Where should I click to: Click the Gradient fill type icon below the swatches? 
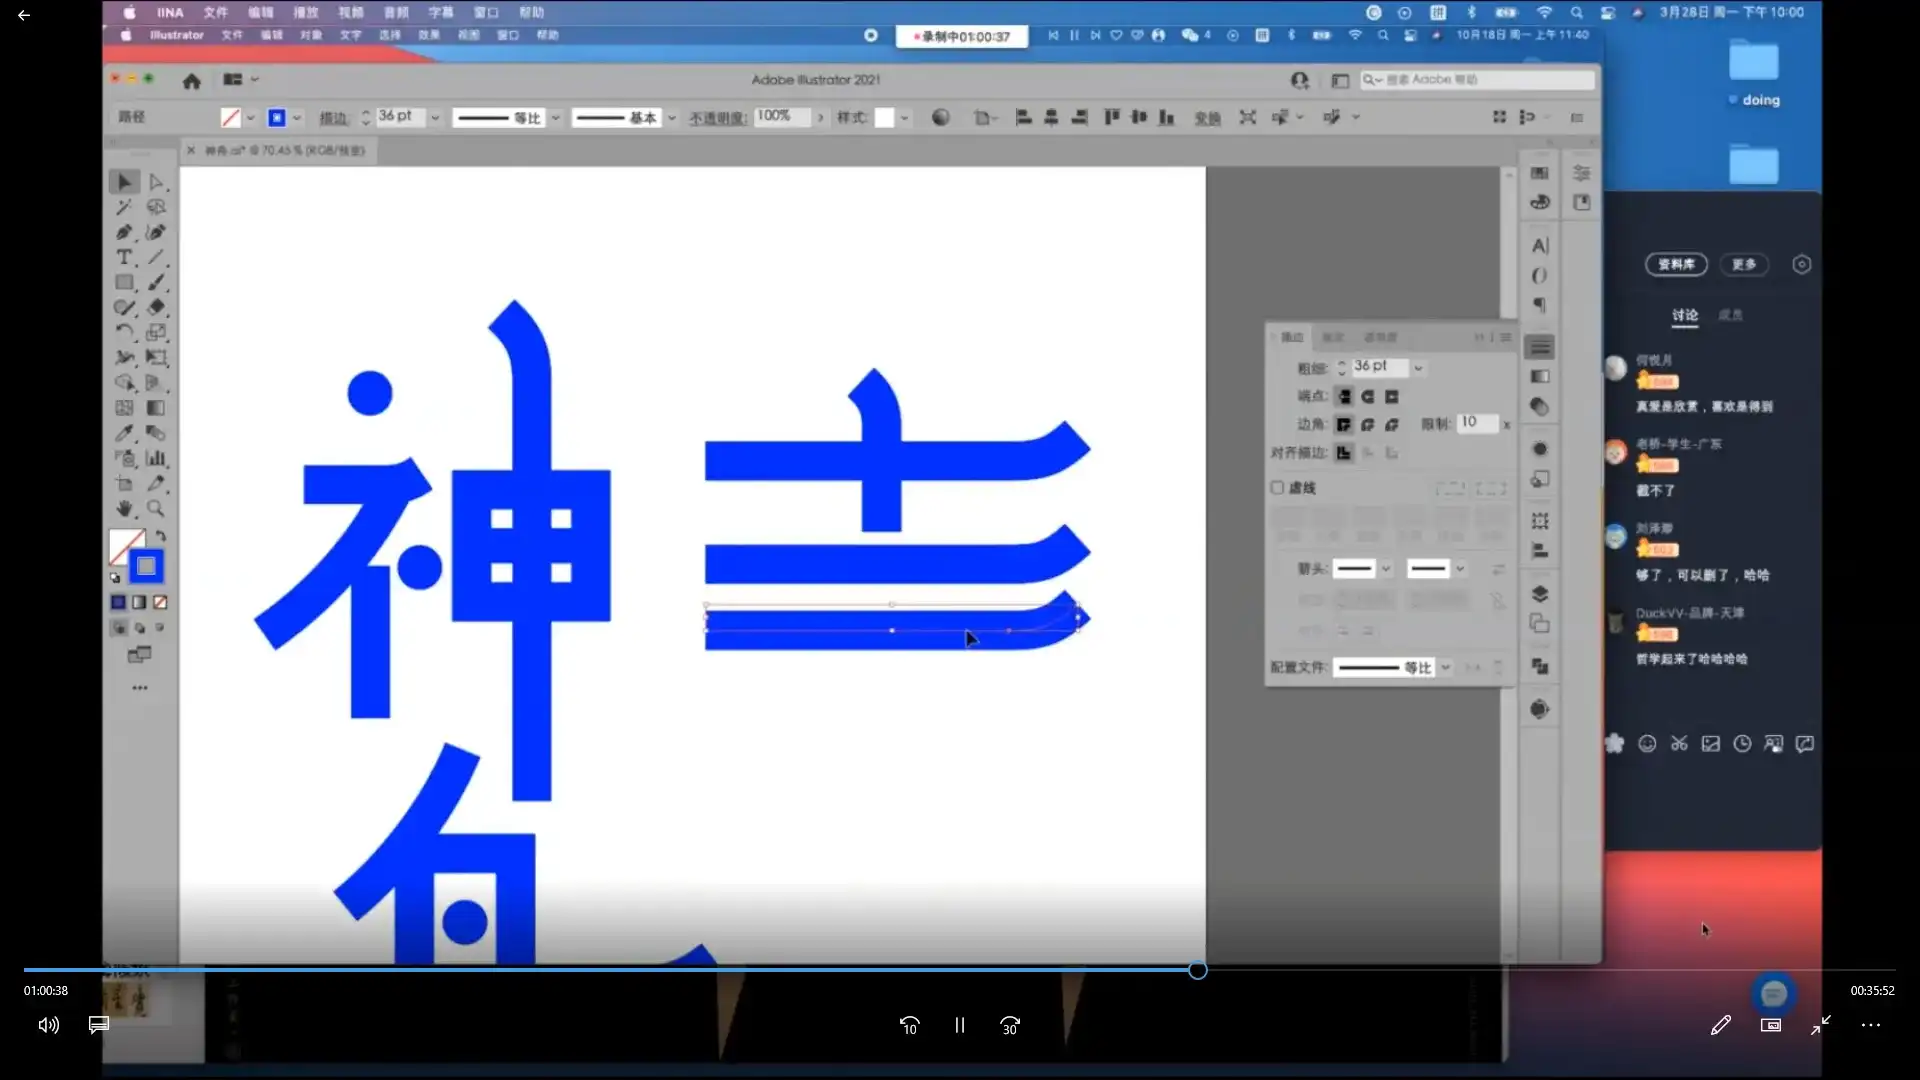(x=138, y=602)
